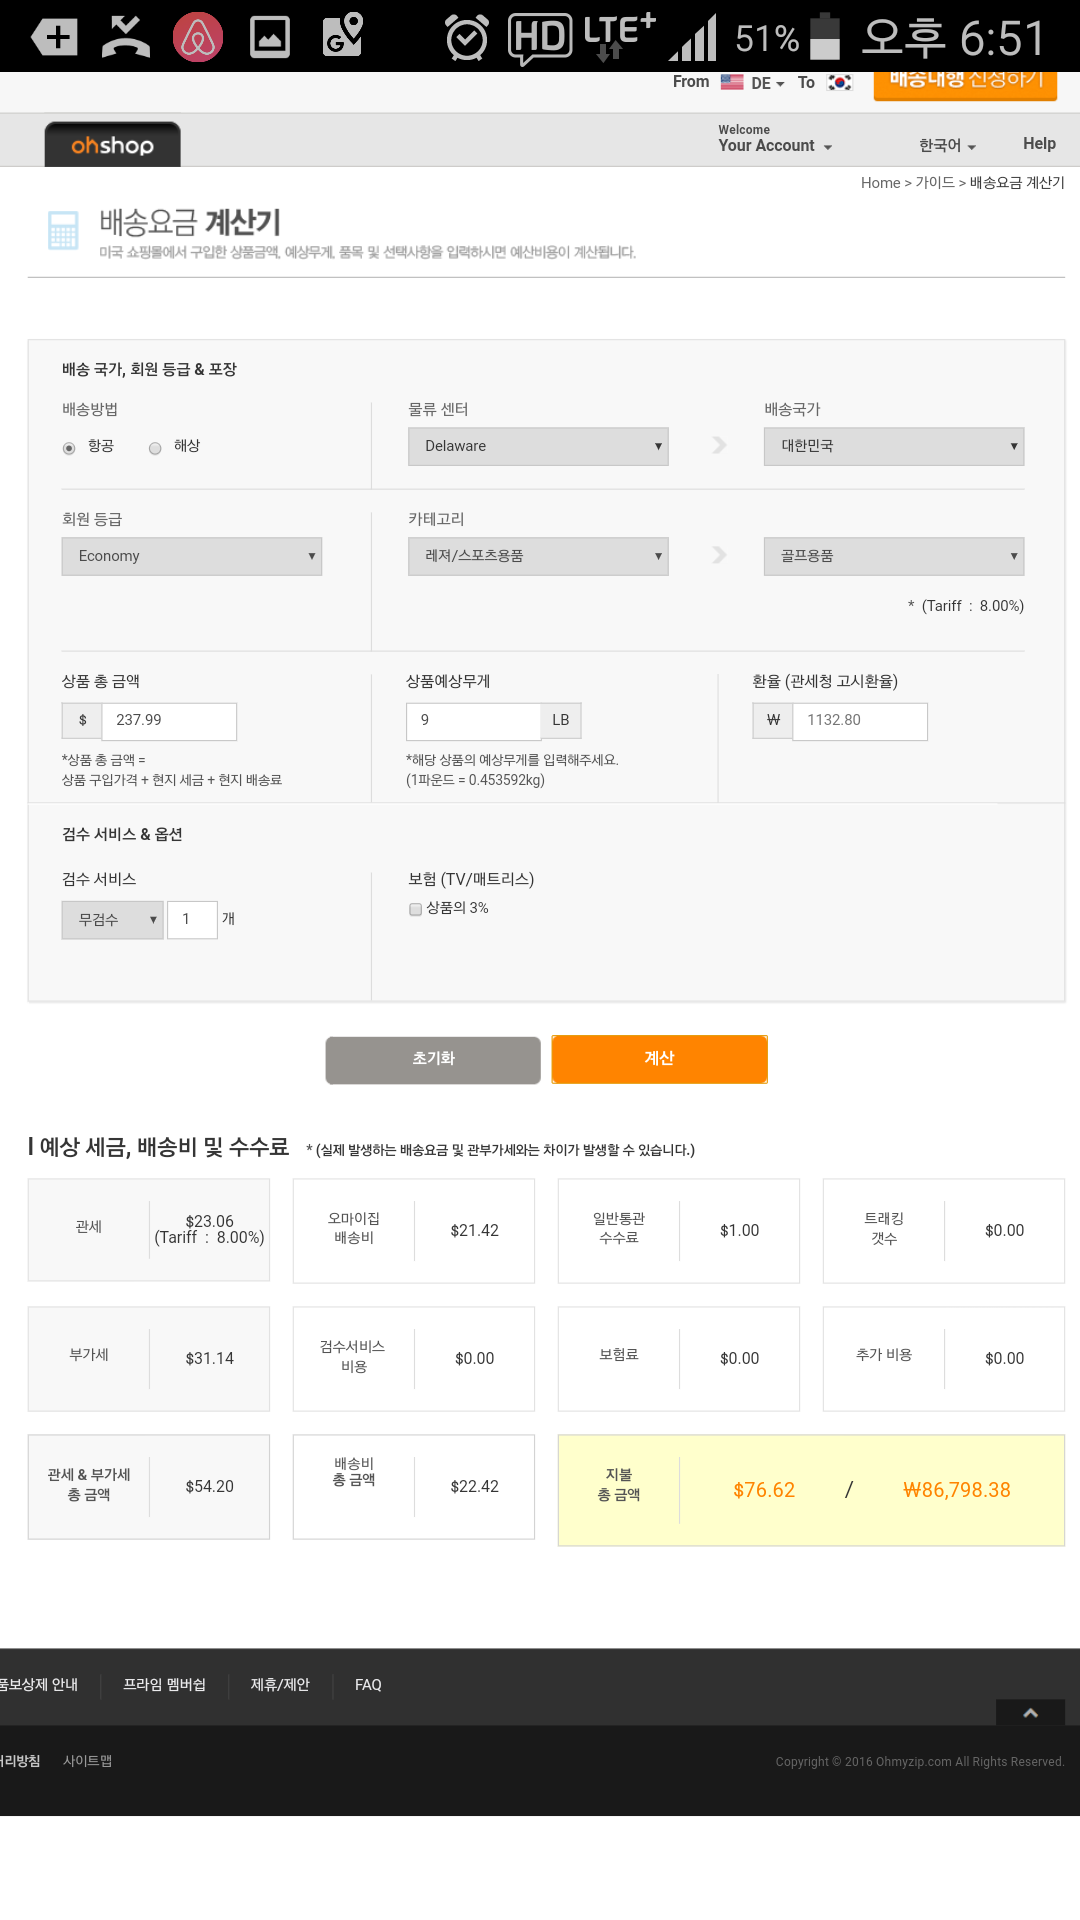The width and height of the screenshot is (1080, 1920).
Task: Expand the Economy membership grade dropdown
Action: (192, 556)
